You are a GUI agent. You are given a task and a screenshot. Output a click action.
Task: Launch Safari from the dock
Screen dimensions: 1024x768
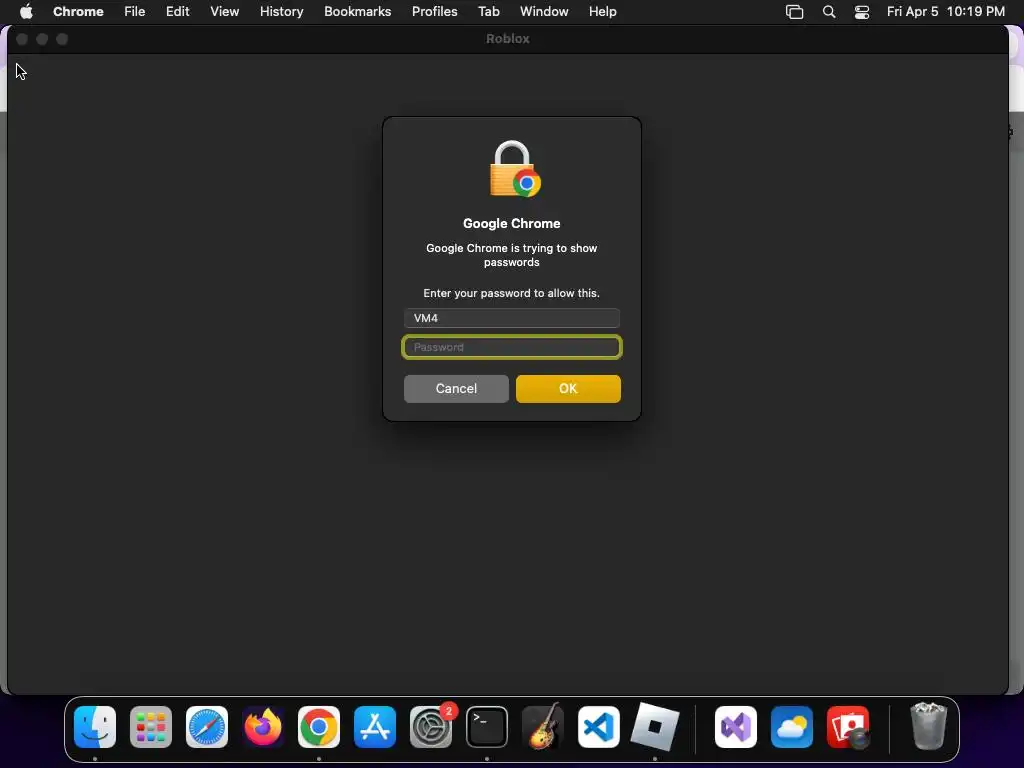coord(207,727)
